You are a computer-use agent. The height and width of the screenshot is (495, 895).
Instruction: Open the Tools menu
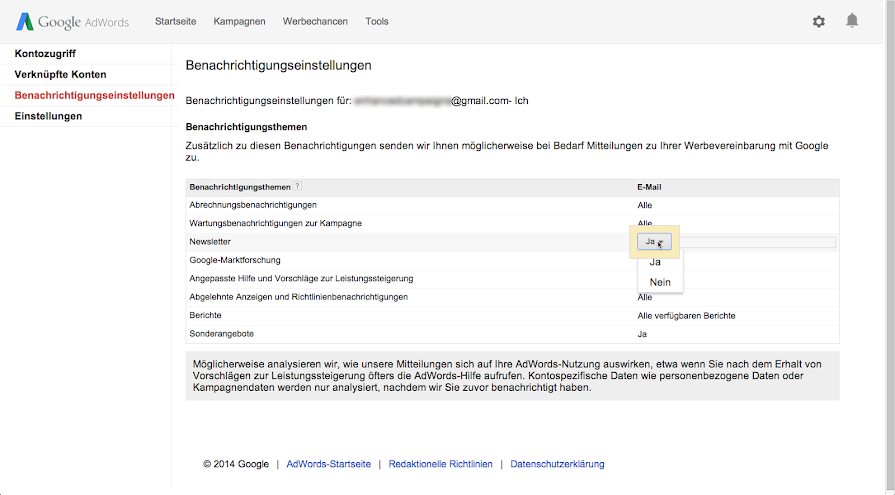[377, 21]
